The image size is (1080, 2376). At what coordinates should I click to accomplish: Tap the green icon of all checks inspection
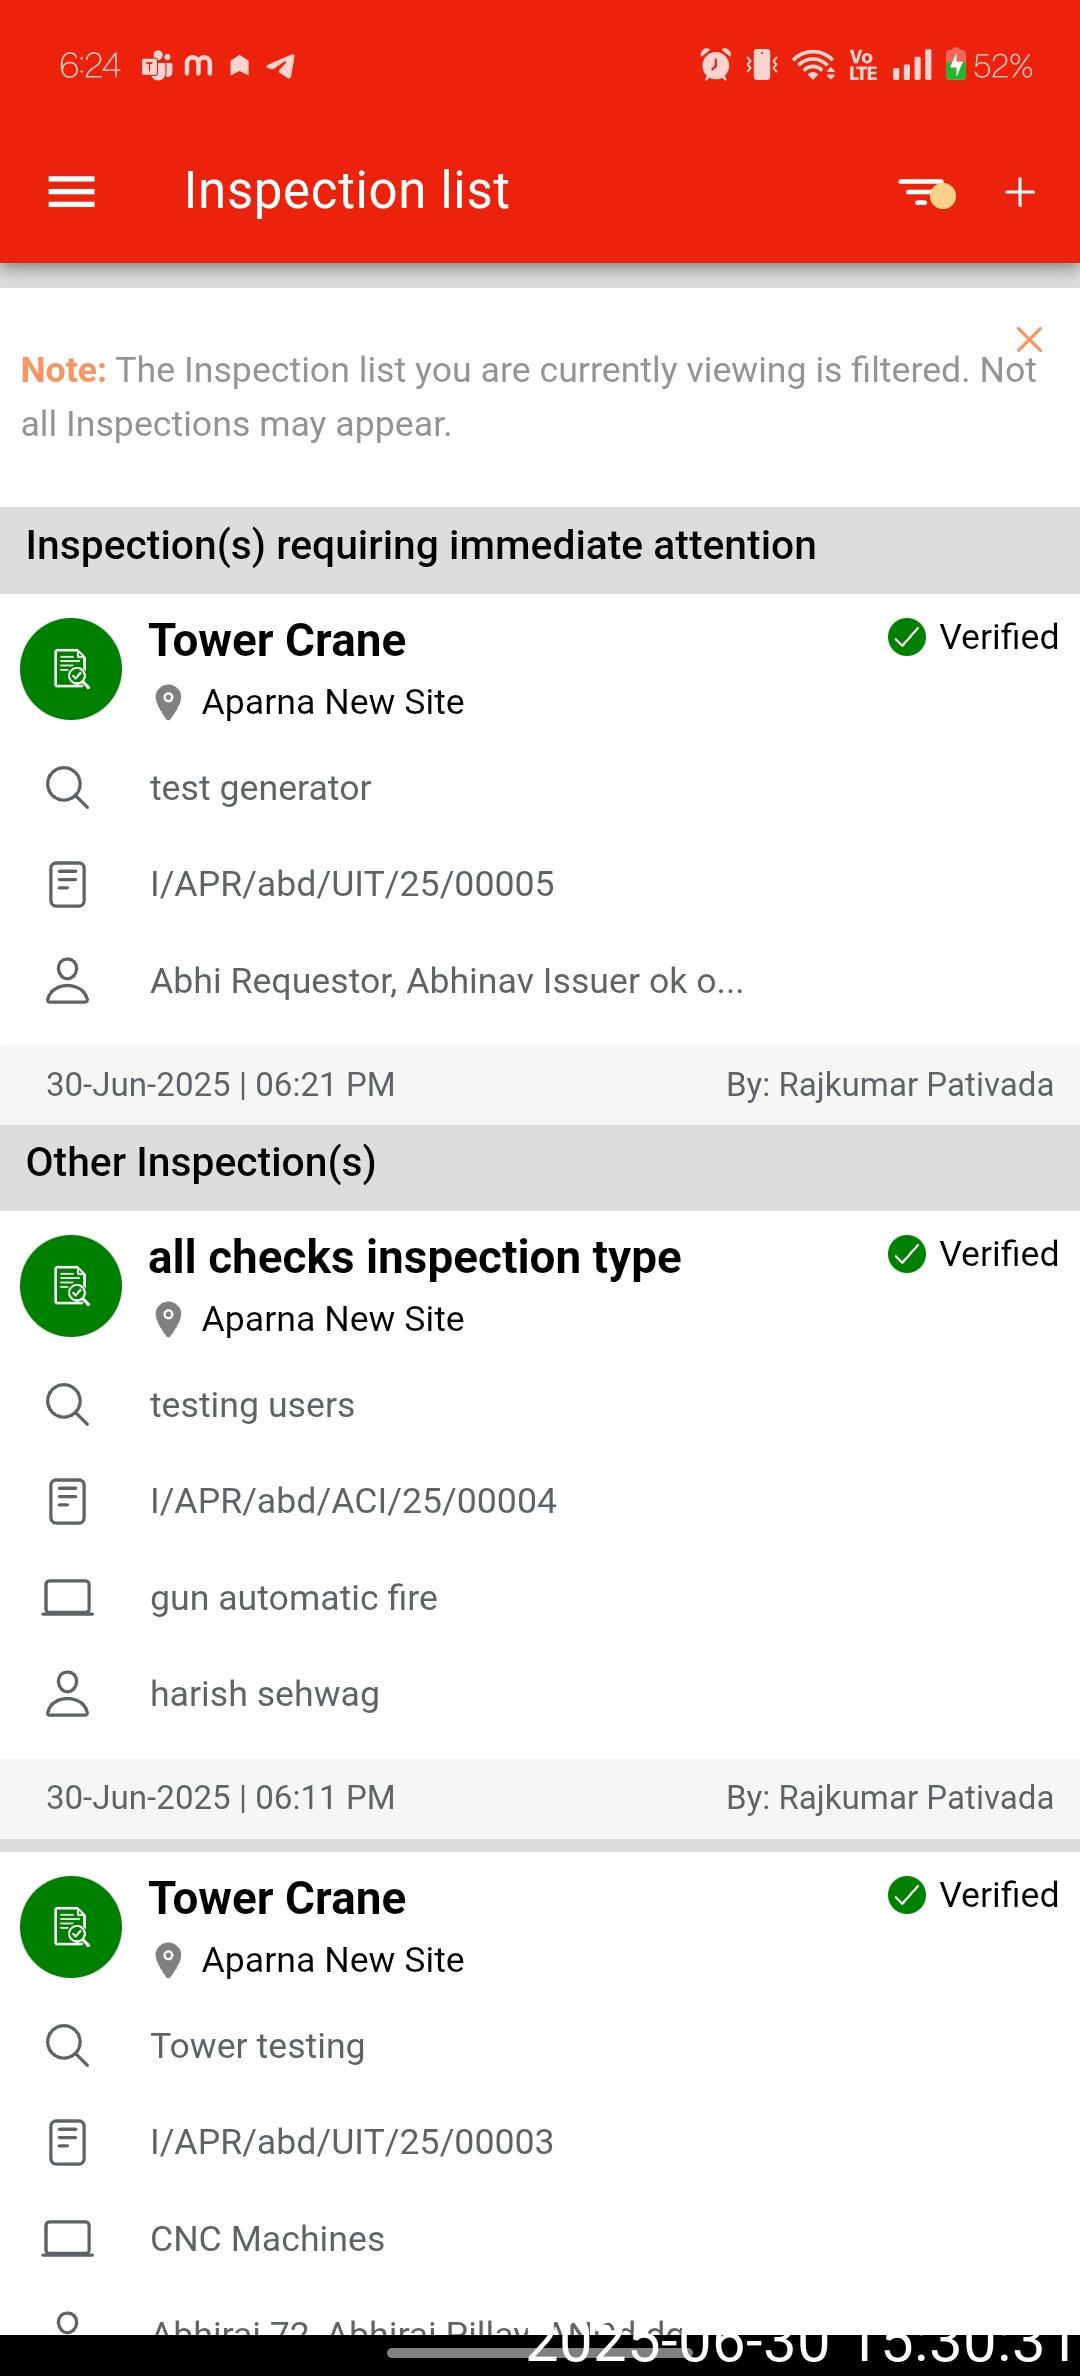tap(71, 1286)
